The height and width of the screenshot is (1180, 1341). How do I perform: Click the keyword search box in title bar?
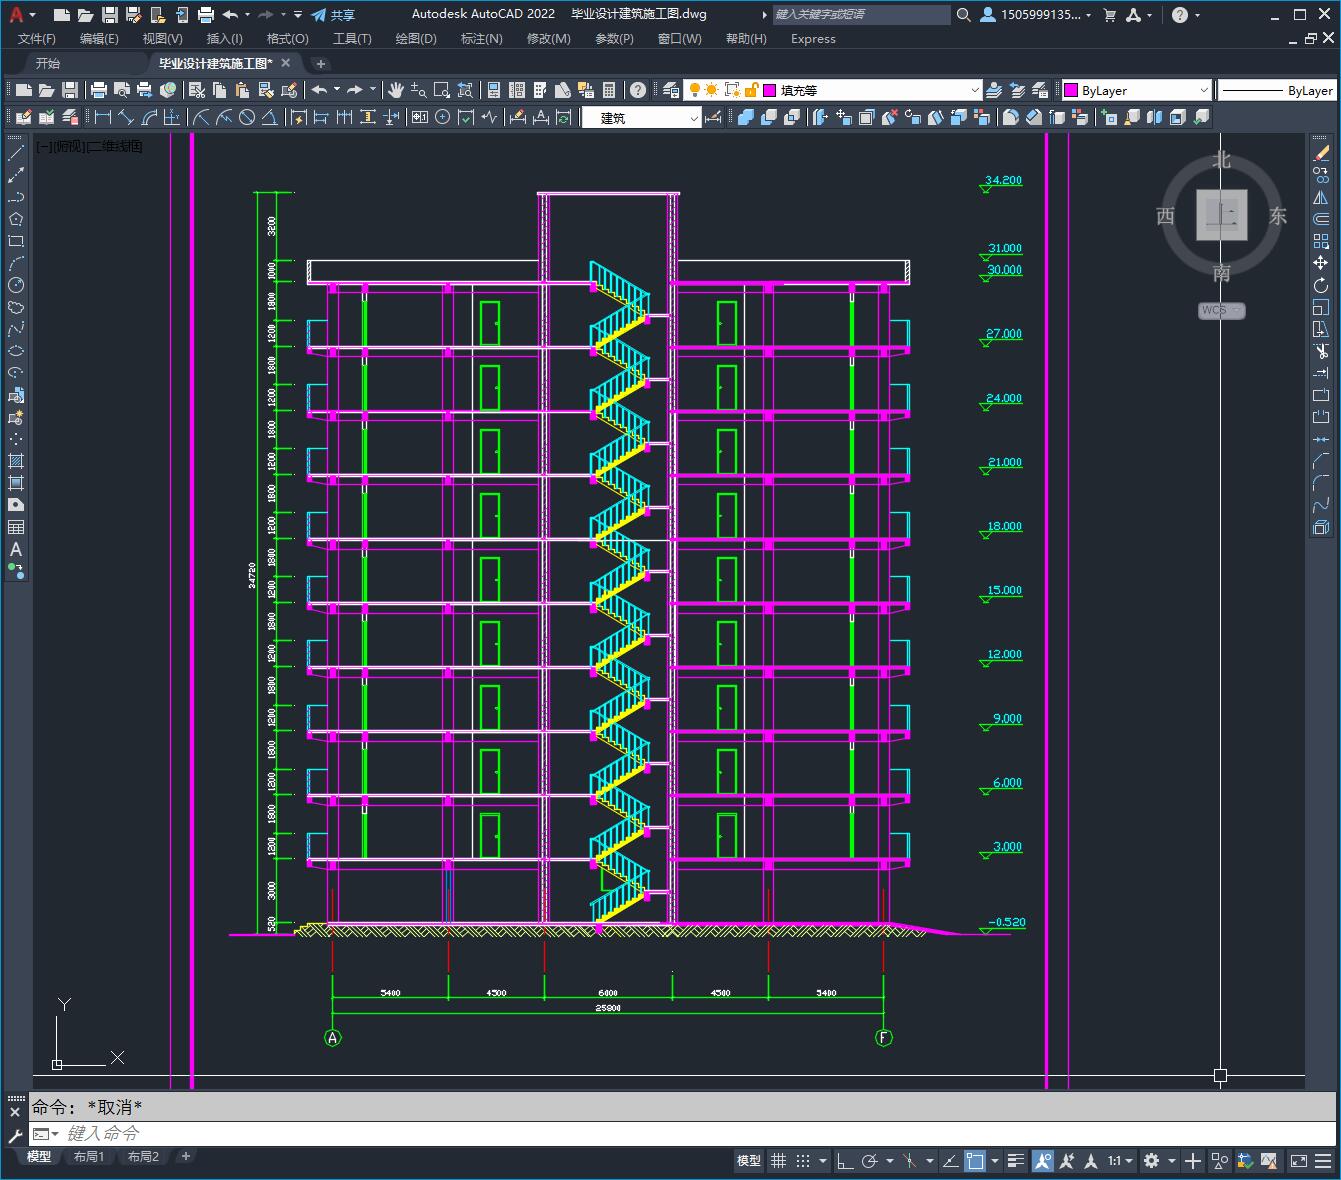861,14
